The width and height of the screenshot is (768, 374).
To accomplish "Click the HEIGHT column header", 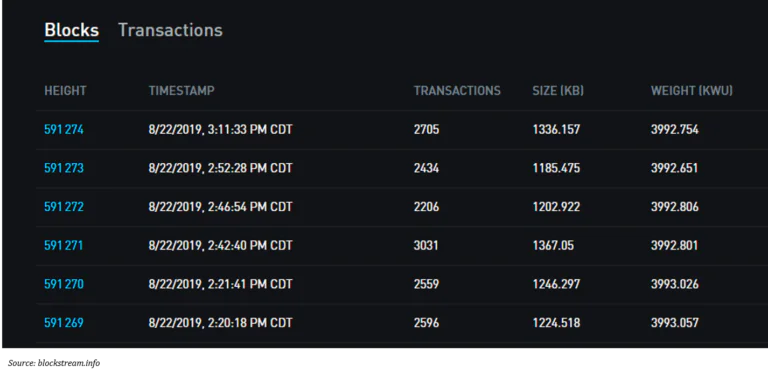I will [65, 91].
